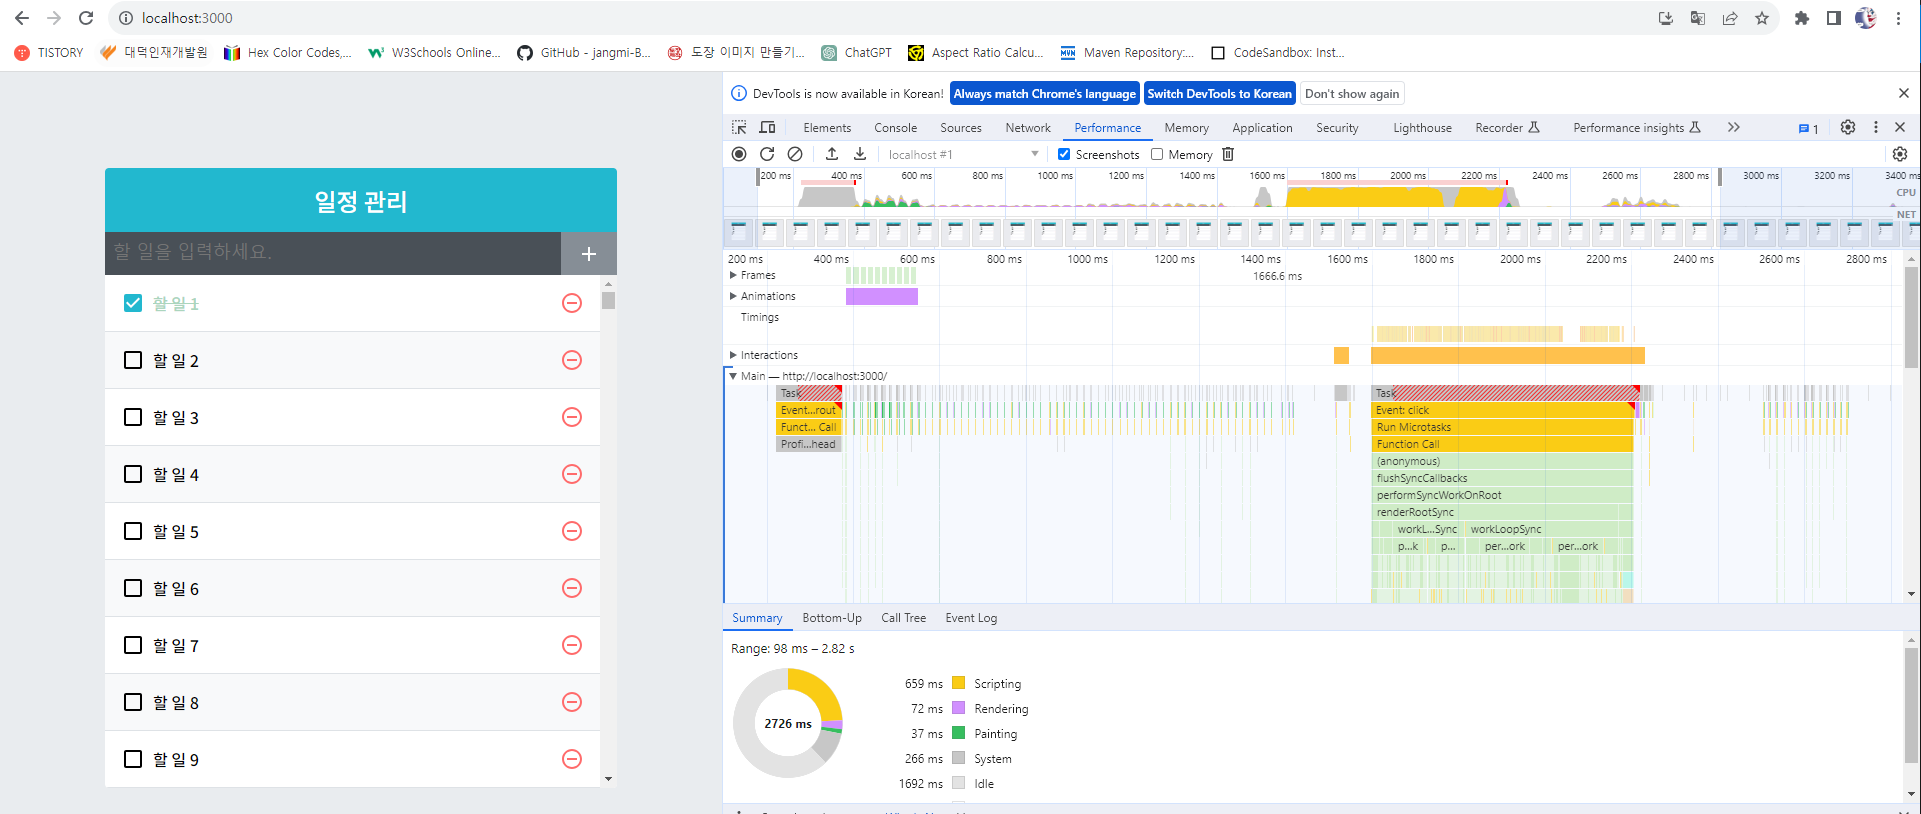Dismiss the DevTools language infobar

[1904, 93]
